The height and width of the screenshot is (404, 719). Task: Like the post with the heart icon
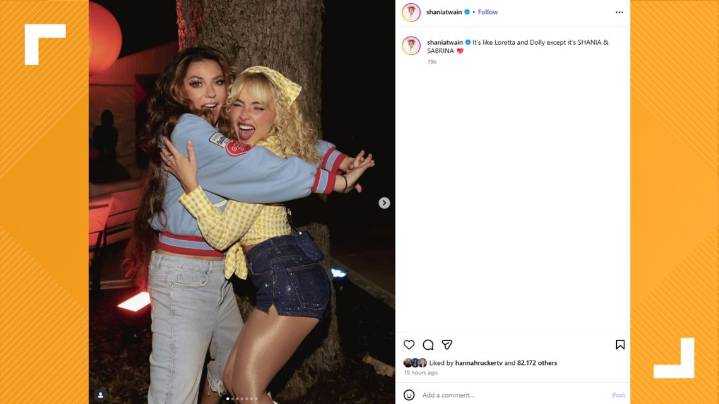click(x=409, y=345)
